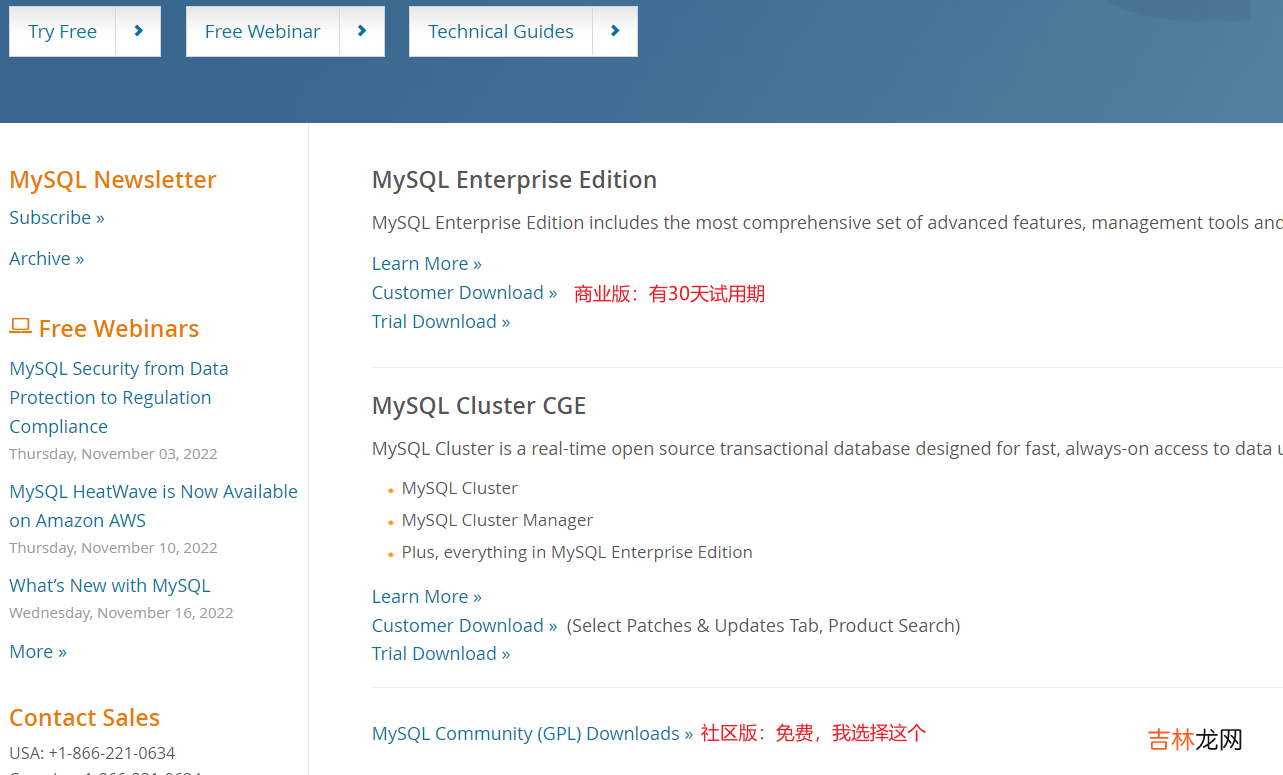Click Learn More under MySQL Cluster CGE
The height and width of the screenshot is (775, 1283).
point(427,596)
